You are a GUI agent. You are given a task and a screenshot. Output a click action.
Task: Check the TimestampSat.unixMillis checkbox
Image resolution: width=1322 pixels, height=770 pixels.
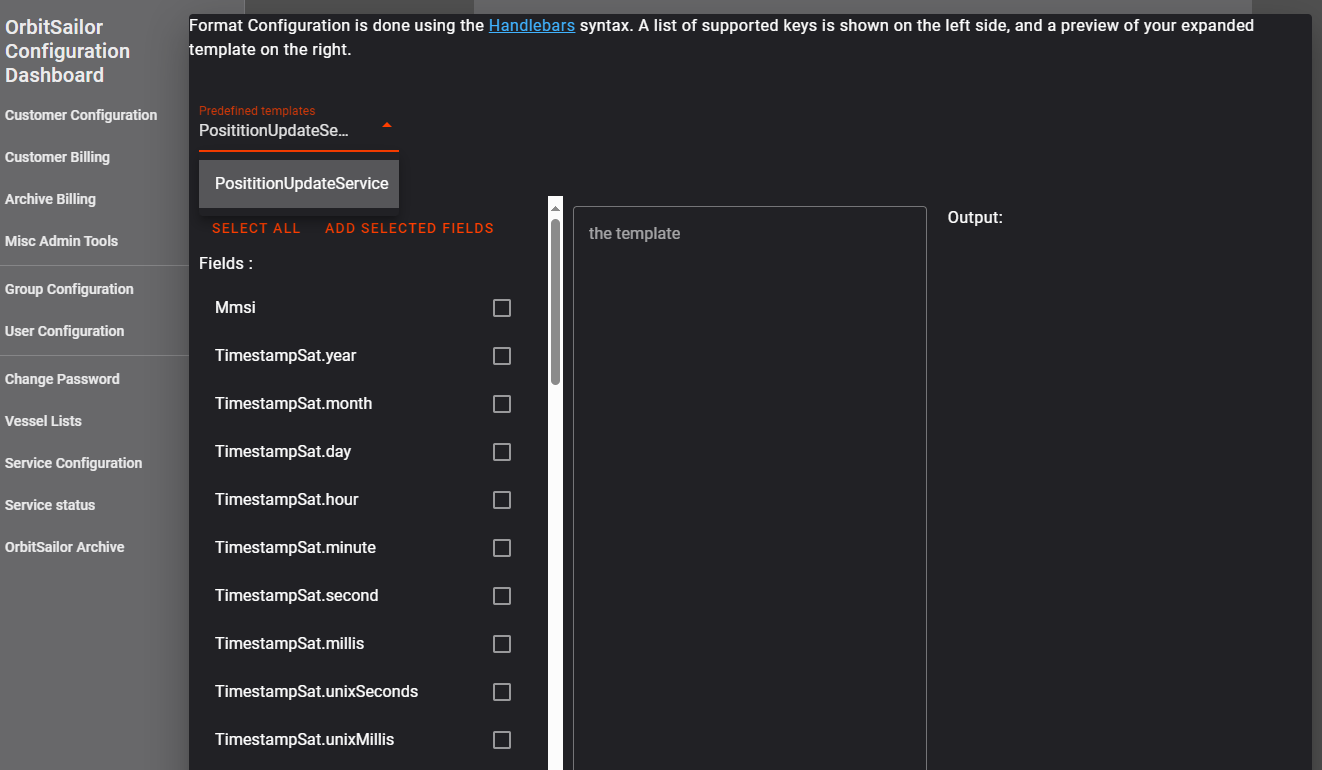(502, 740)
